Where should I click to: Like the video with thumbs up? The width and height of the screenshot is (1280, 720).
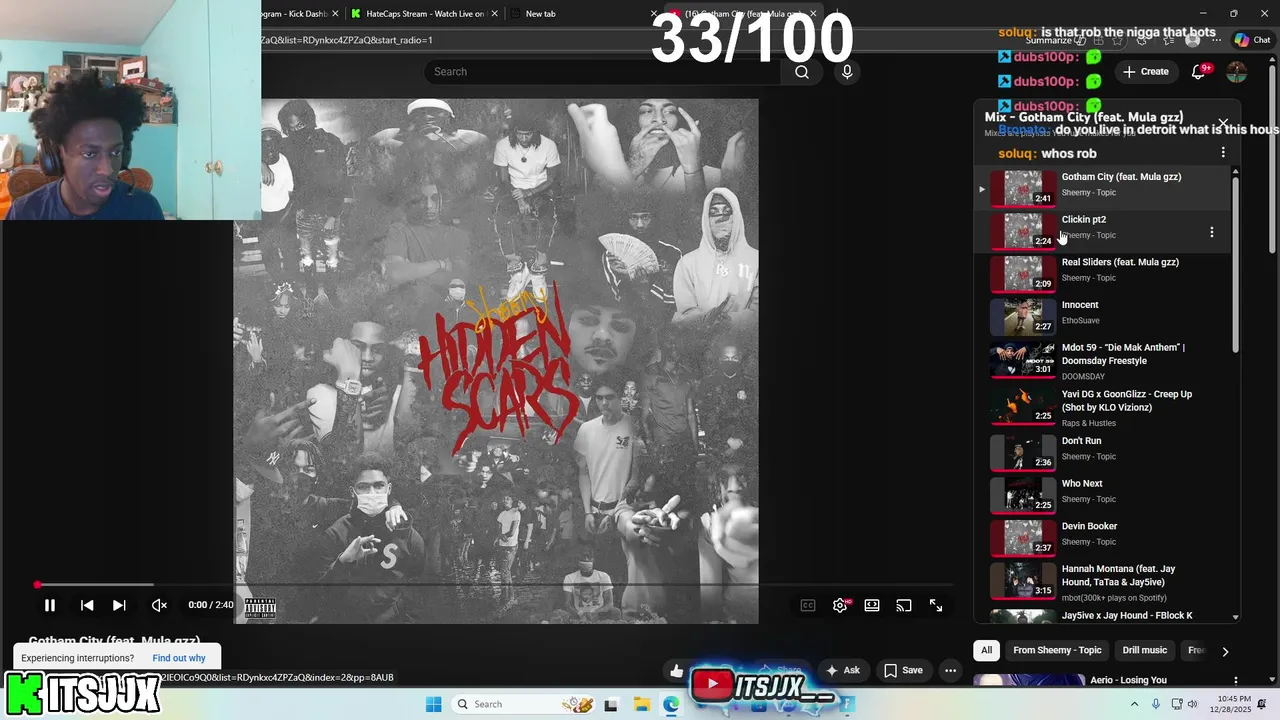(x=677, y=671)
